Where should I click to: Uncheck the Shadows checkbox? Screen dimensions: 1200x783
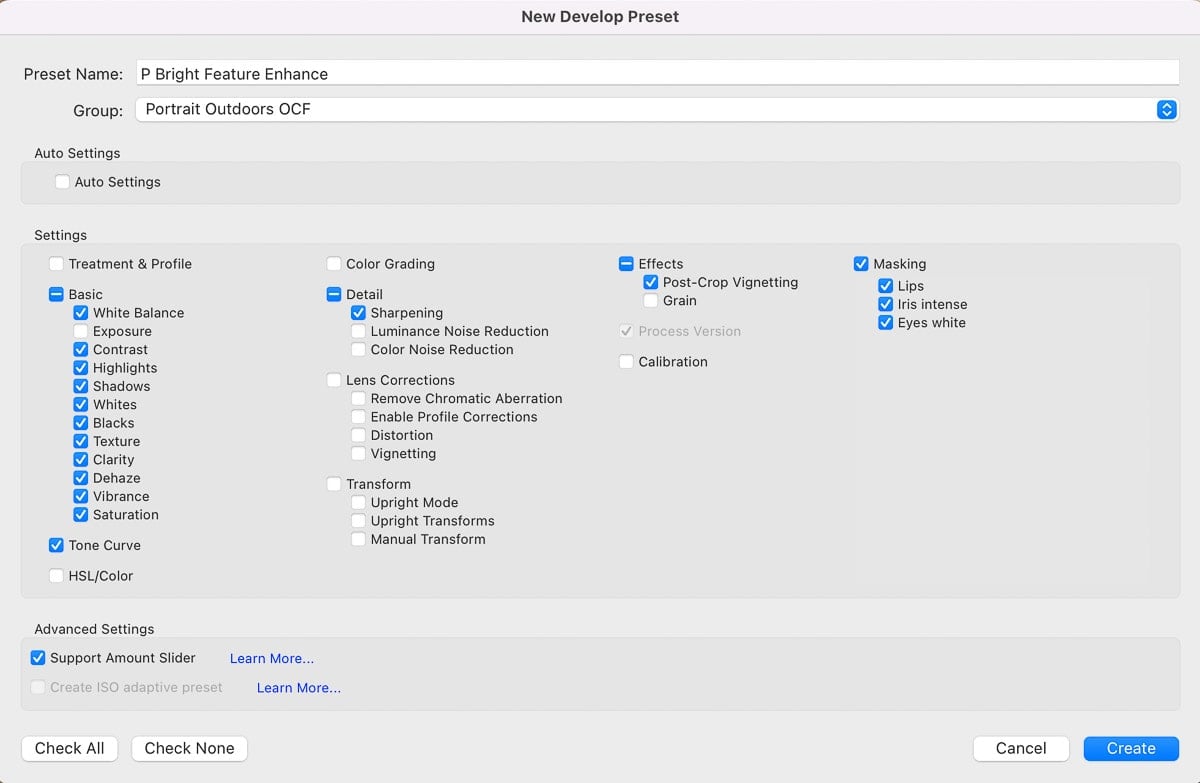[x=81, y=386]
